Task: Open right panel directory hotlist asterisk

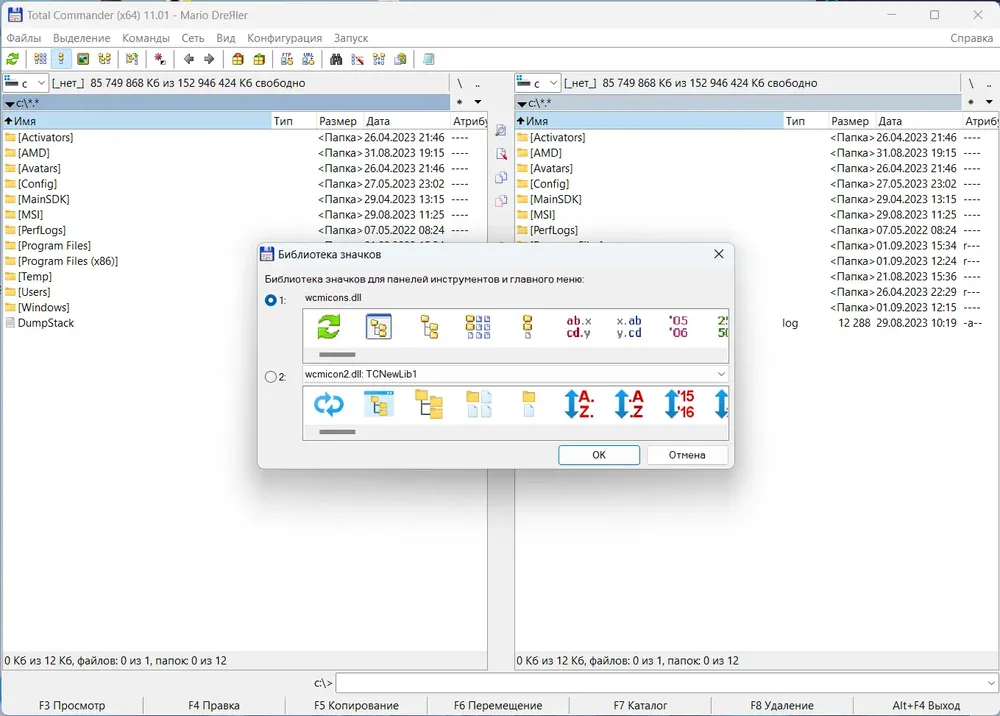Action: click(971, 102)
